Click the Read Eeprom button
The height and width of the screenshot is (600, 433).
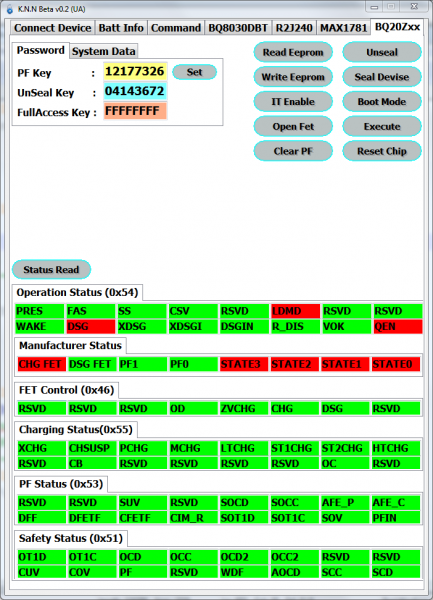[x=293, y=52]
